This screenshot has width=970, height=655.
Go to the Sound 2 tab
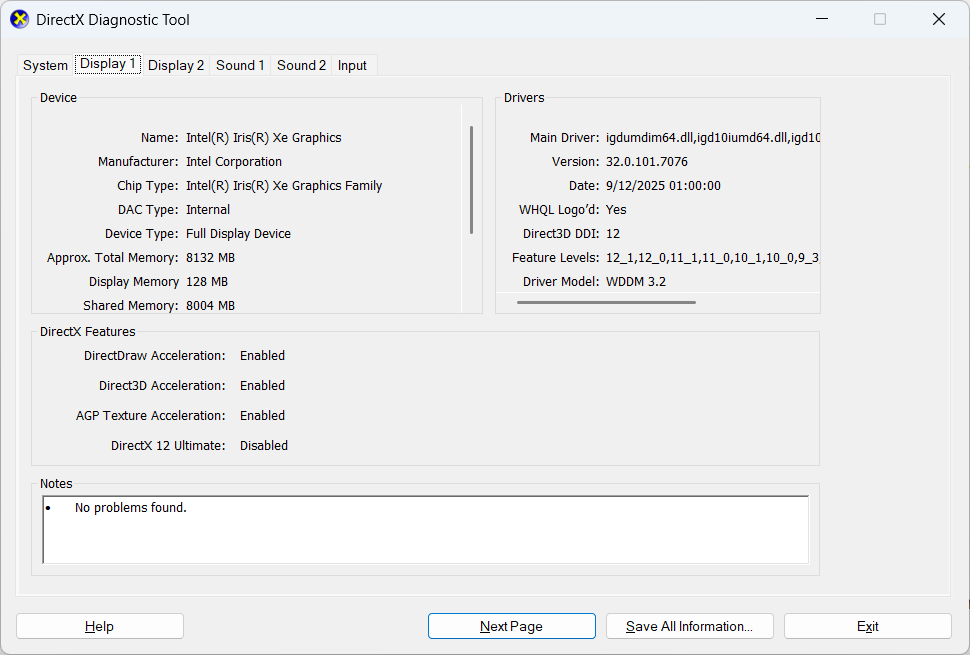pos(301,65)
